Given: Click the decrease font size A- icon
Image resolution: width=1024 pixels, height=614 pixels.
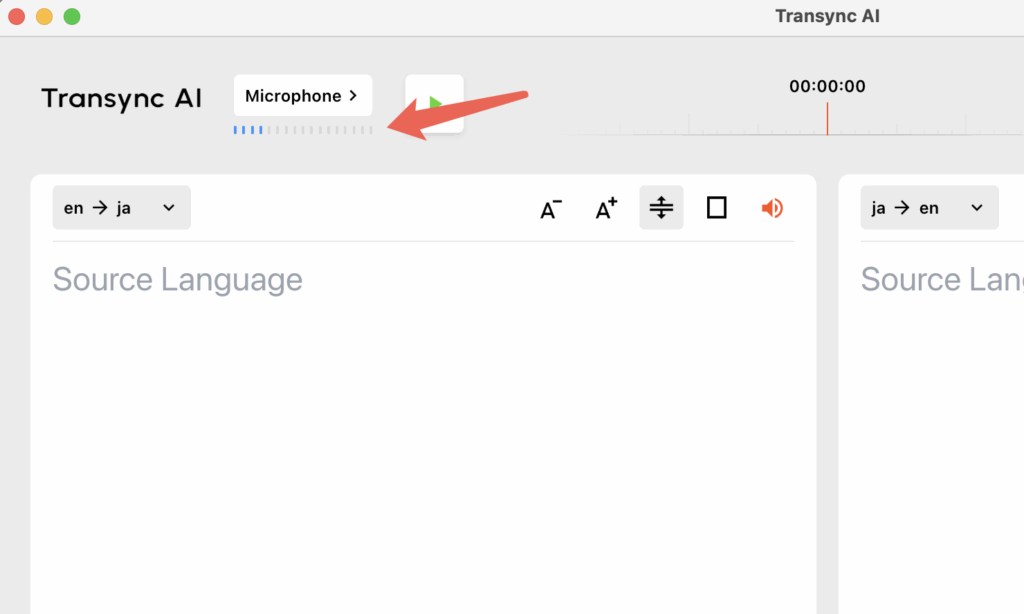Looking at the screenshot, I should [x=551, y=208].
